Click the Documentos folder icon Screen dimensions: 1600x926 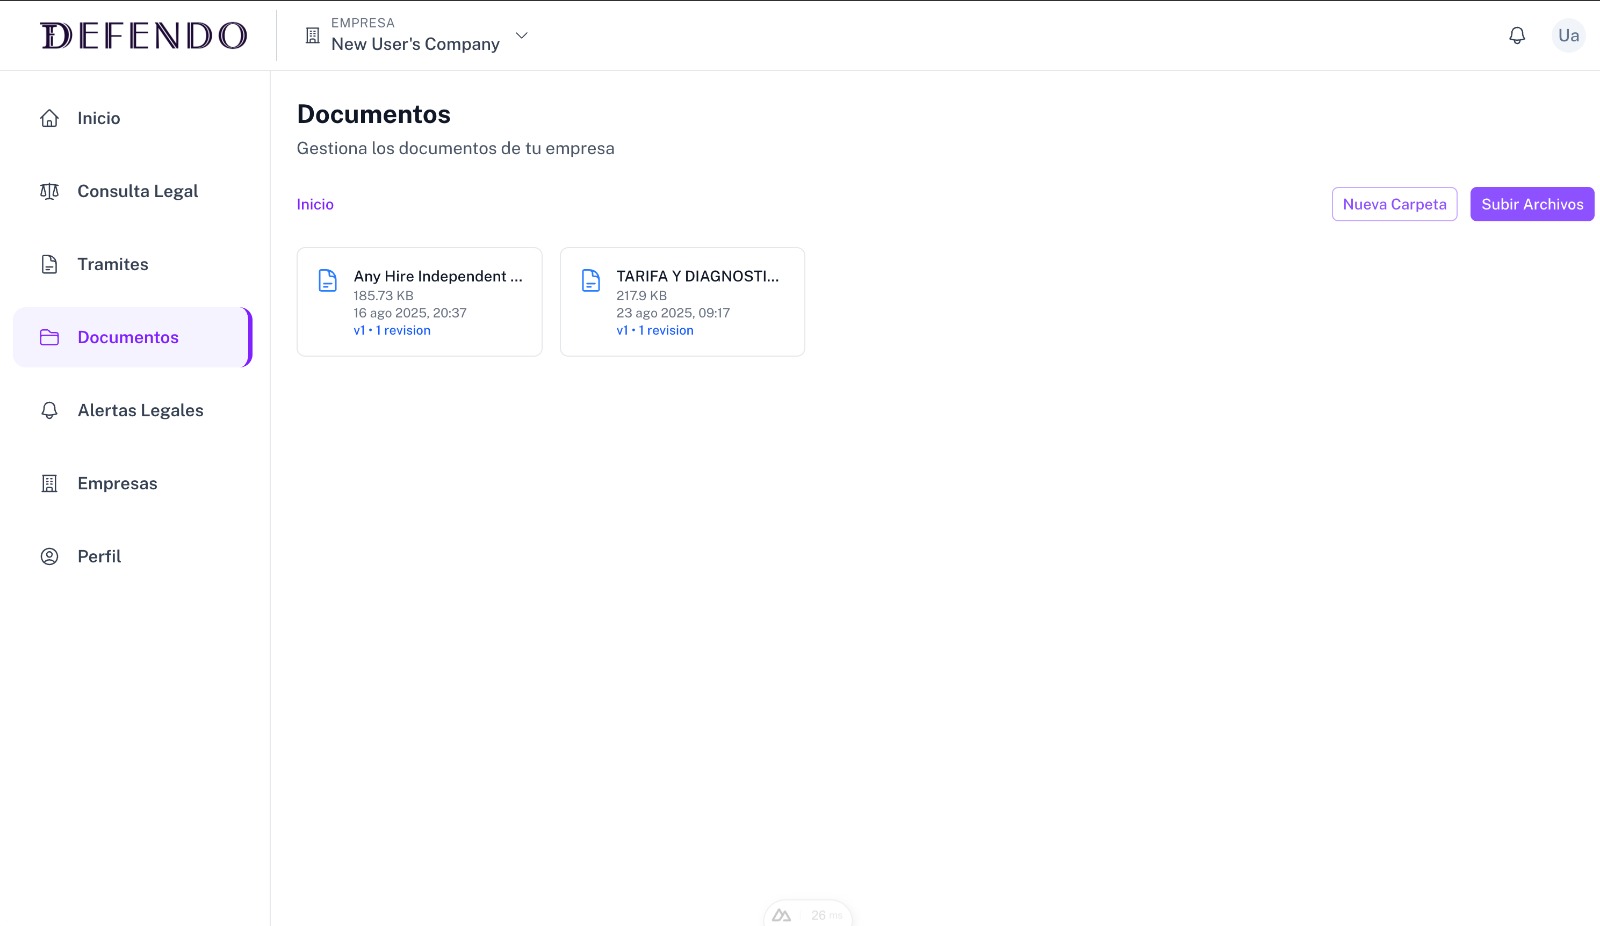click(x=49, y=337)
